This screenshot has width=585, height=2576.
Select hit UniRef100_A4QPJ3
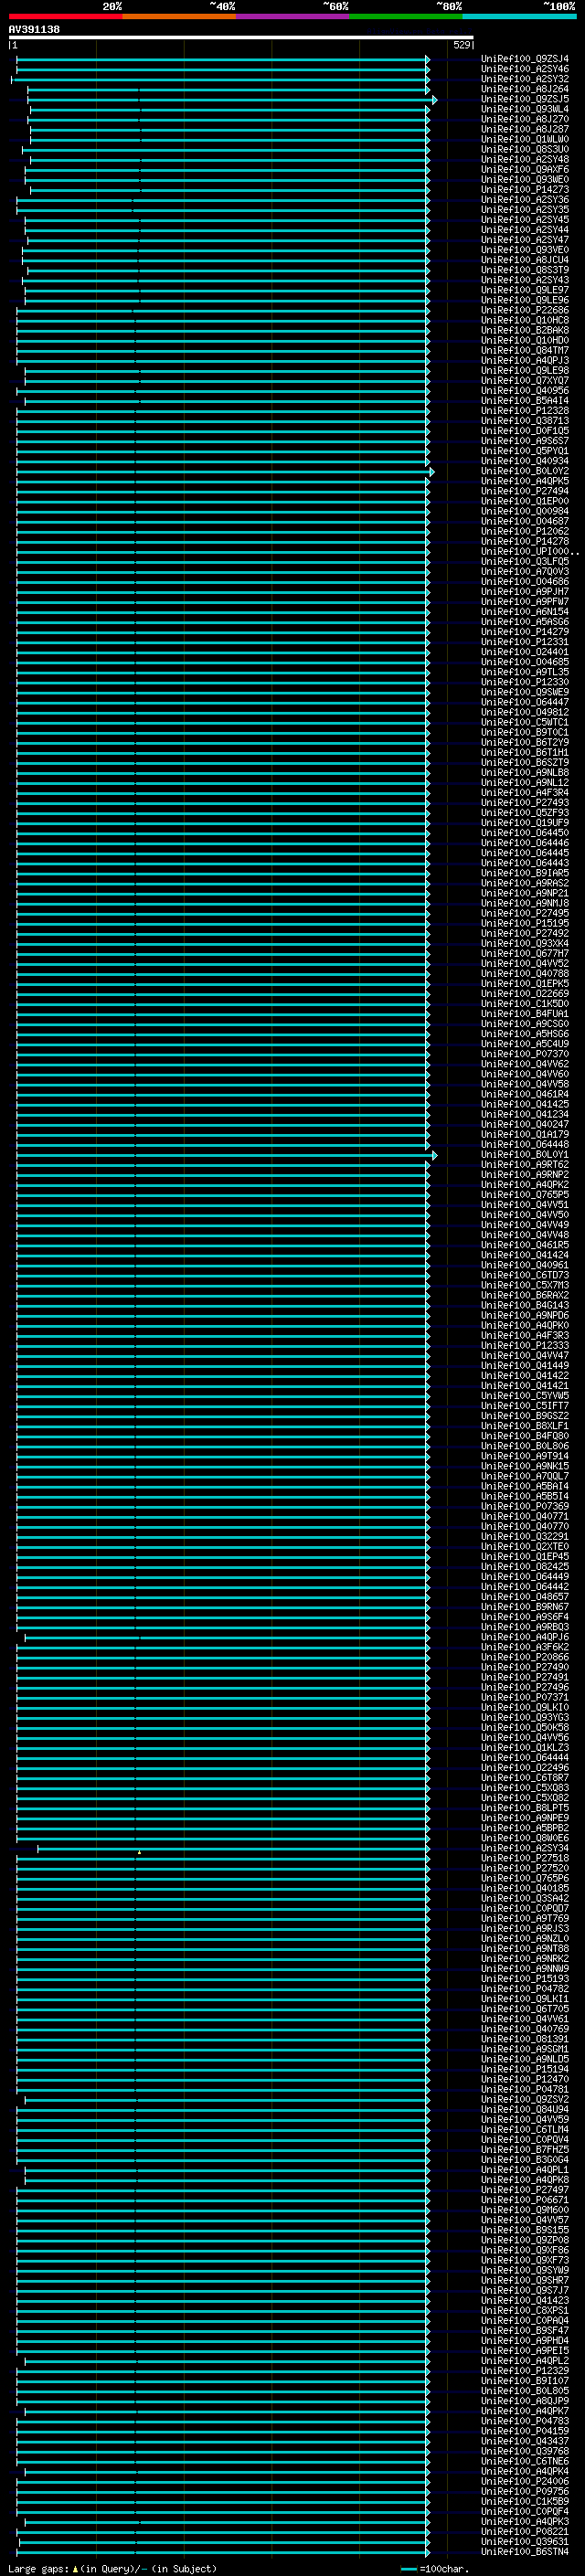(524, 361)
